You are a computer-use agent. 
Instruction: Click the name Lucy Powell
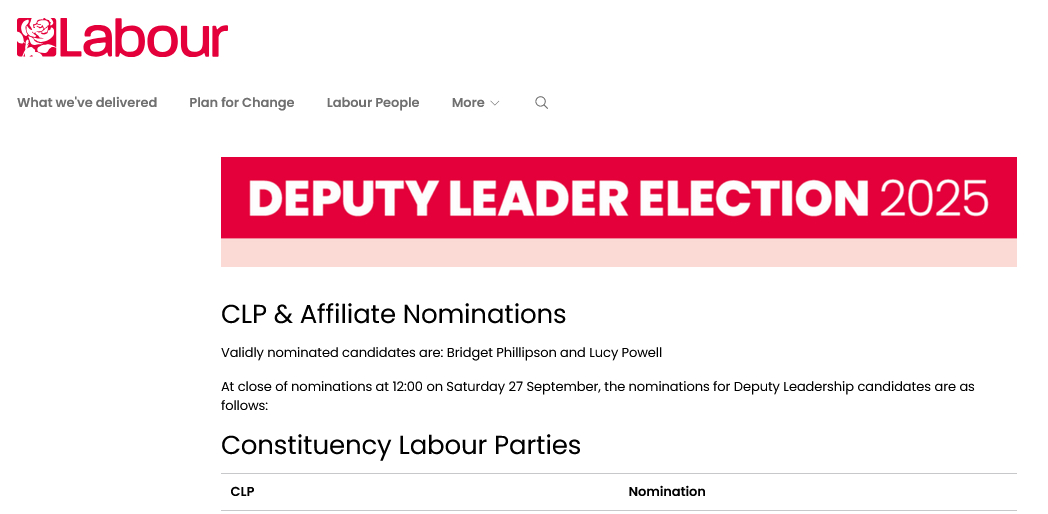626,352
